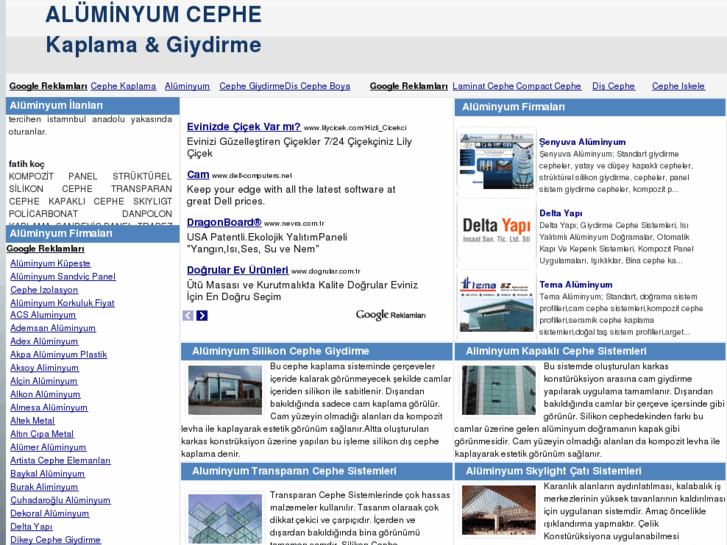Open Burak Aliminyum sidebar link
The width and height of the screenshot is (727, 545).
(x=44, y=487)
